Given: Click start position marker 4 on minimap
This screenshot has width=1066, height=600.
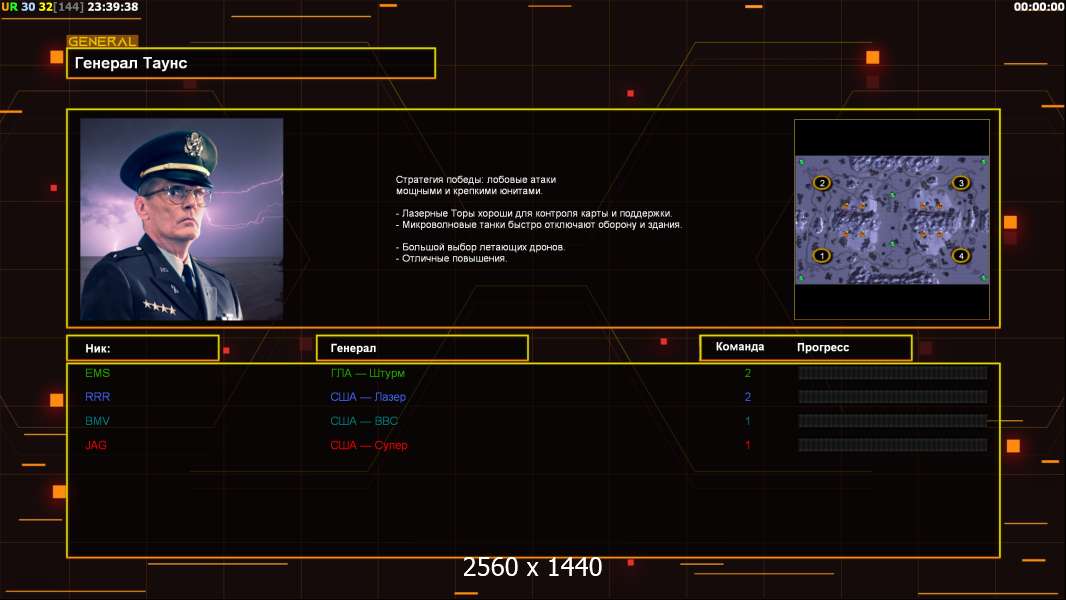Looking at the screenshot, I should [x=961, y=256].
